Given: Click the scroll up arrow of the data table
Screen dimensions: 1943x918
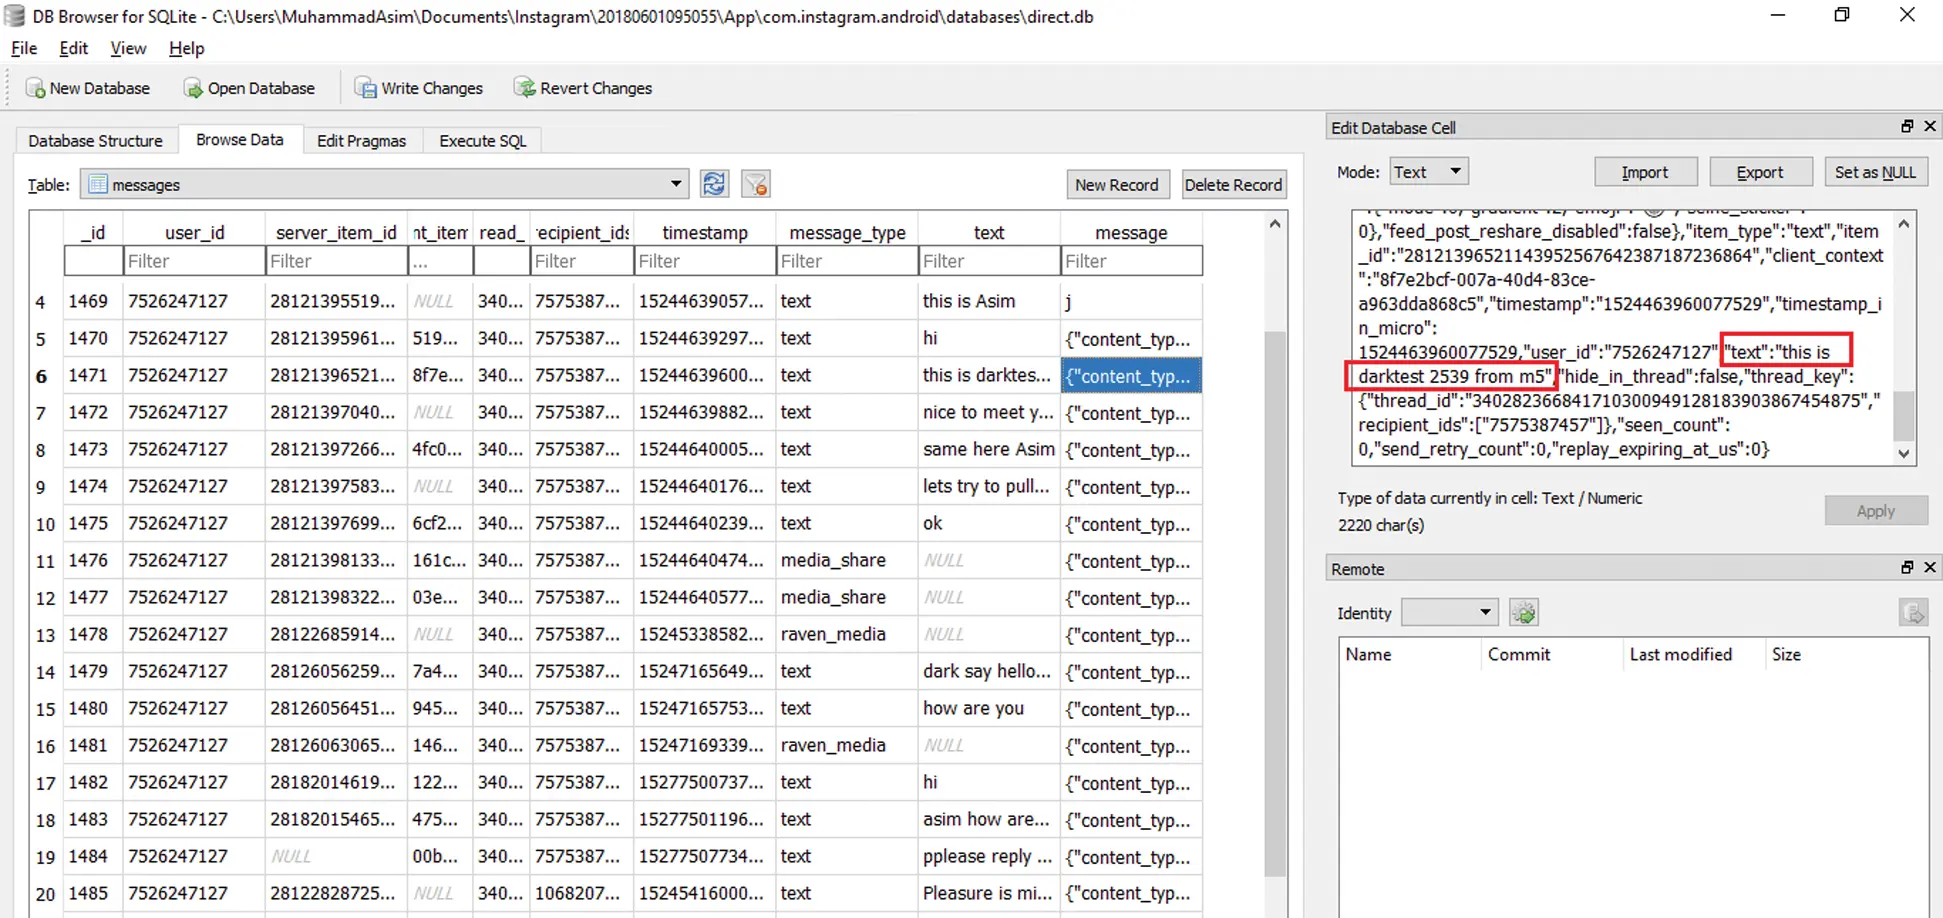Looking at the screenshot, I should point(1274,224).
